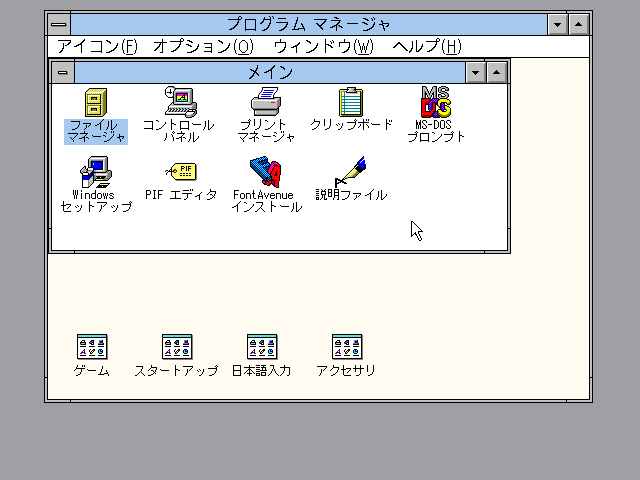The height and width of the screenshot is (480, 640).
Task: Click the プログラム マネージャ title bar
Action: [309, 24]
